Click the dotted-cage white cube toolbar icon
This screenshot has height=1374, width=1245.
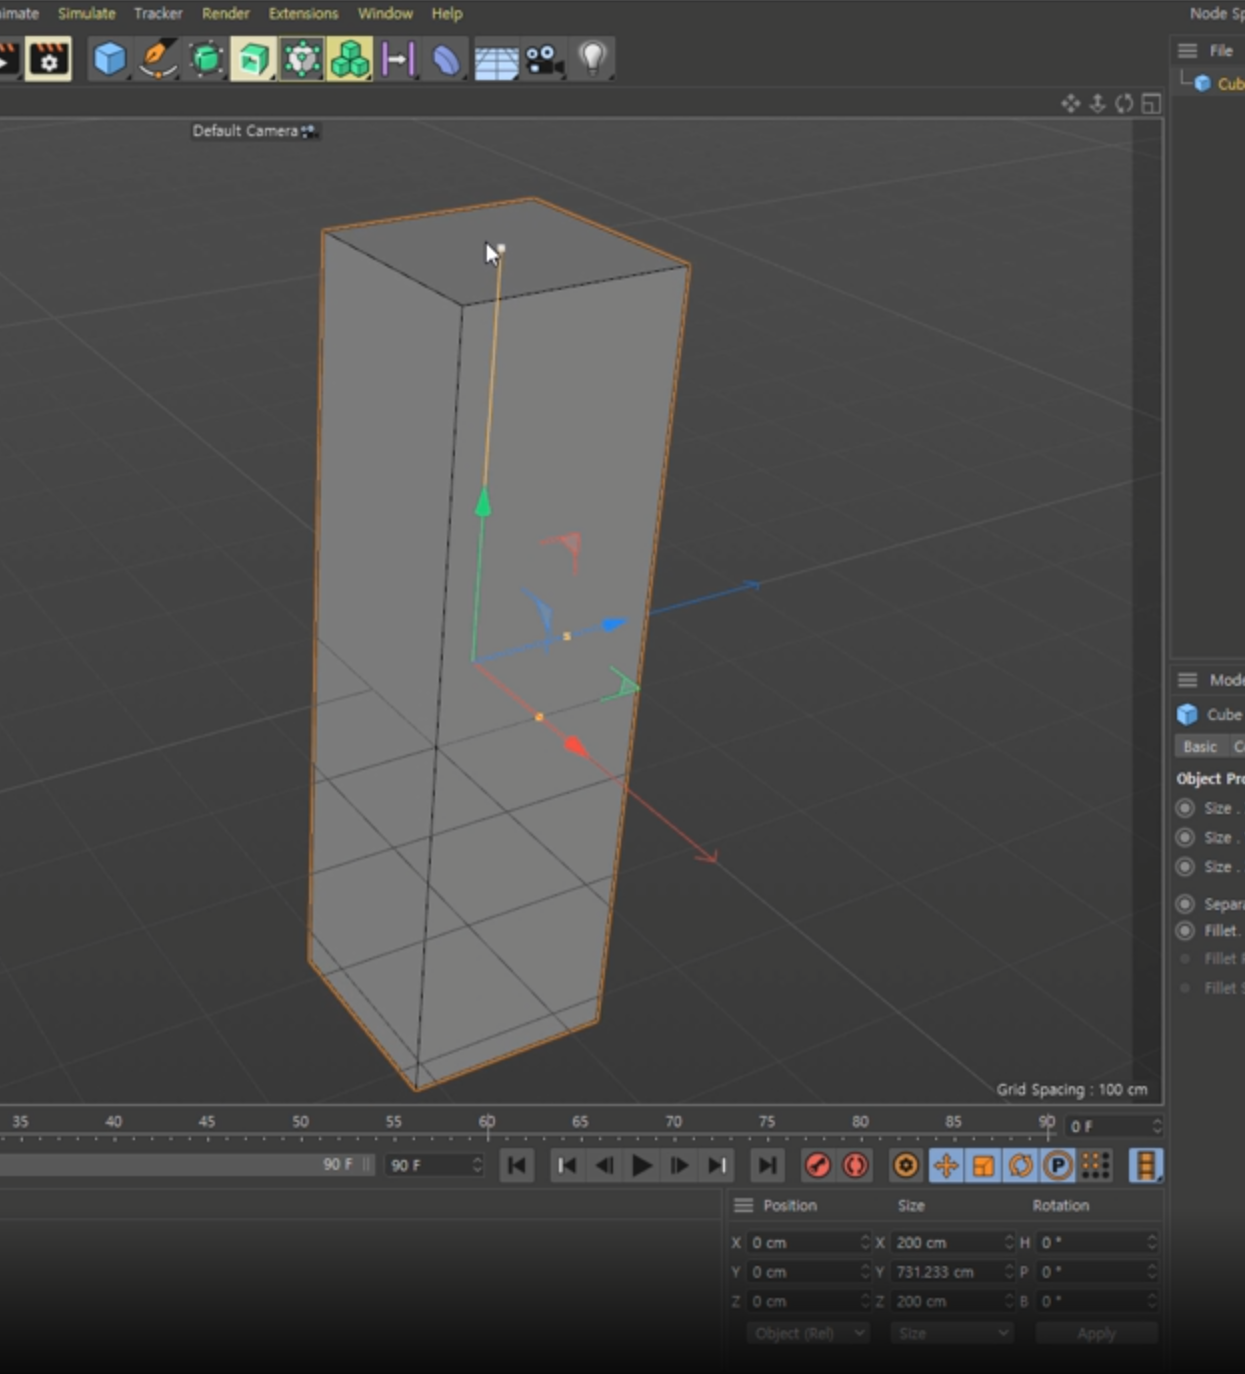pos(301,60)
